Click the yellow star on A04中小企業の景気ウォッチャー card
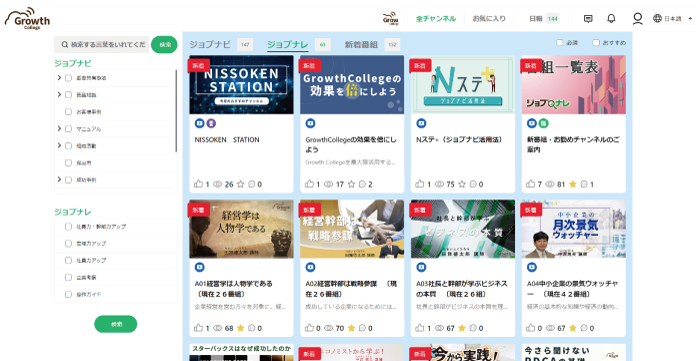 click(573, 328)
